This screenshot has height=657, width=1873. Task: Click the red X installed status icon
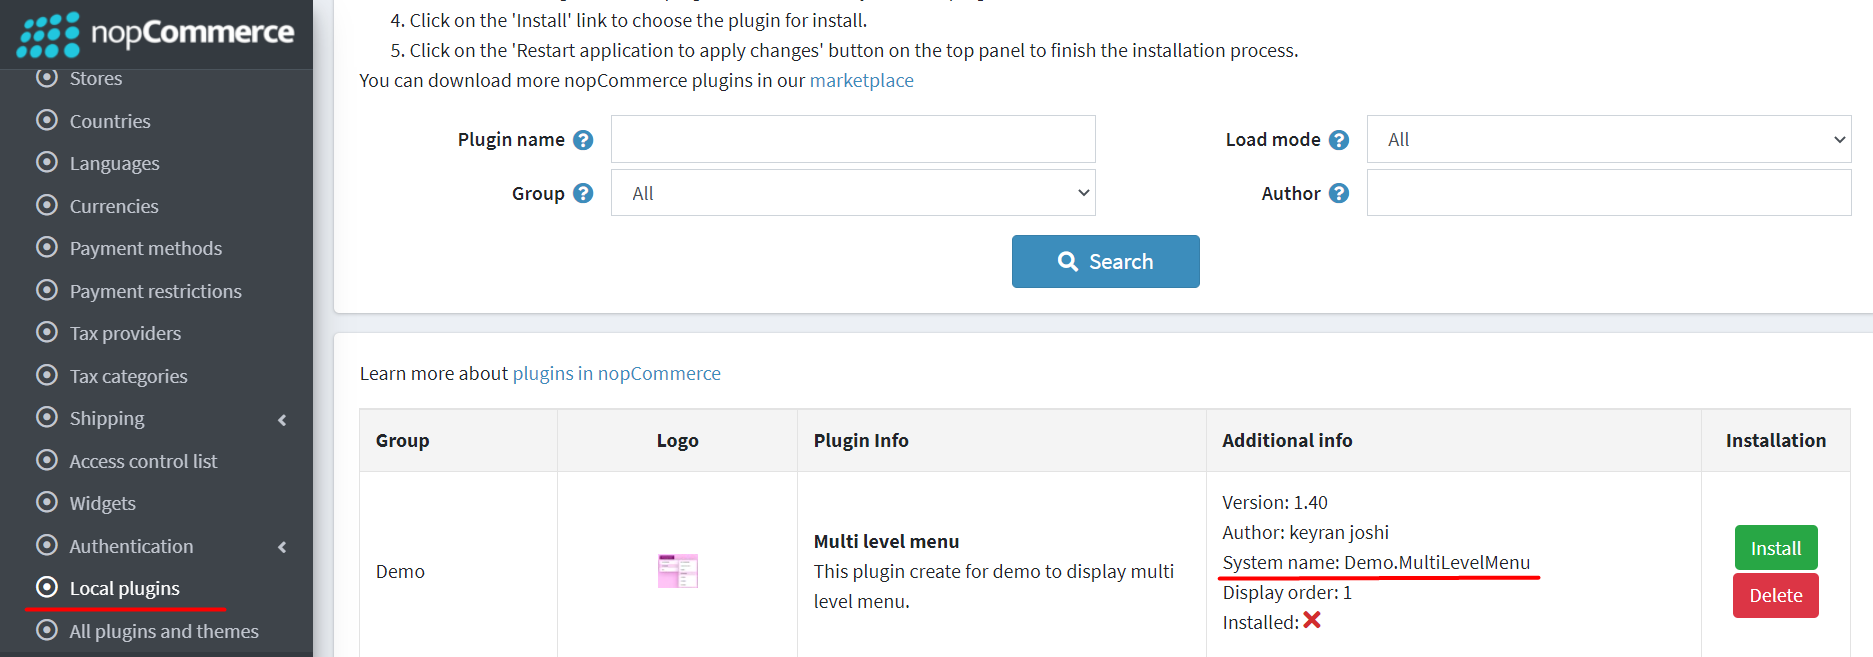tap(1312, 621)
